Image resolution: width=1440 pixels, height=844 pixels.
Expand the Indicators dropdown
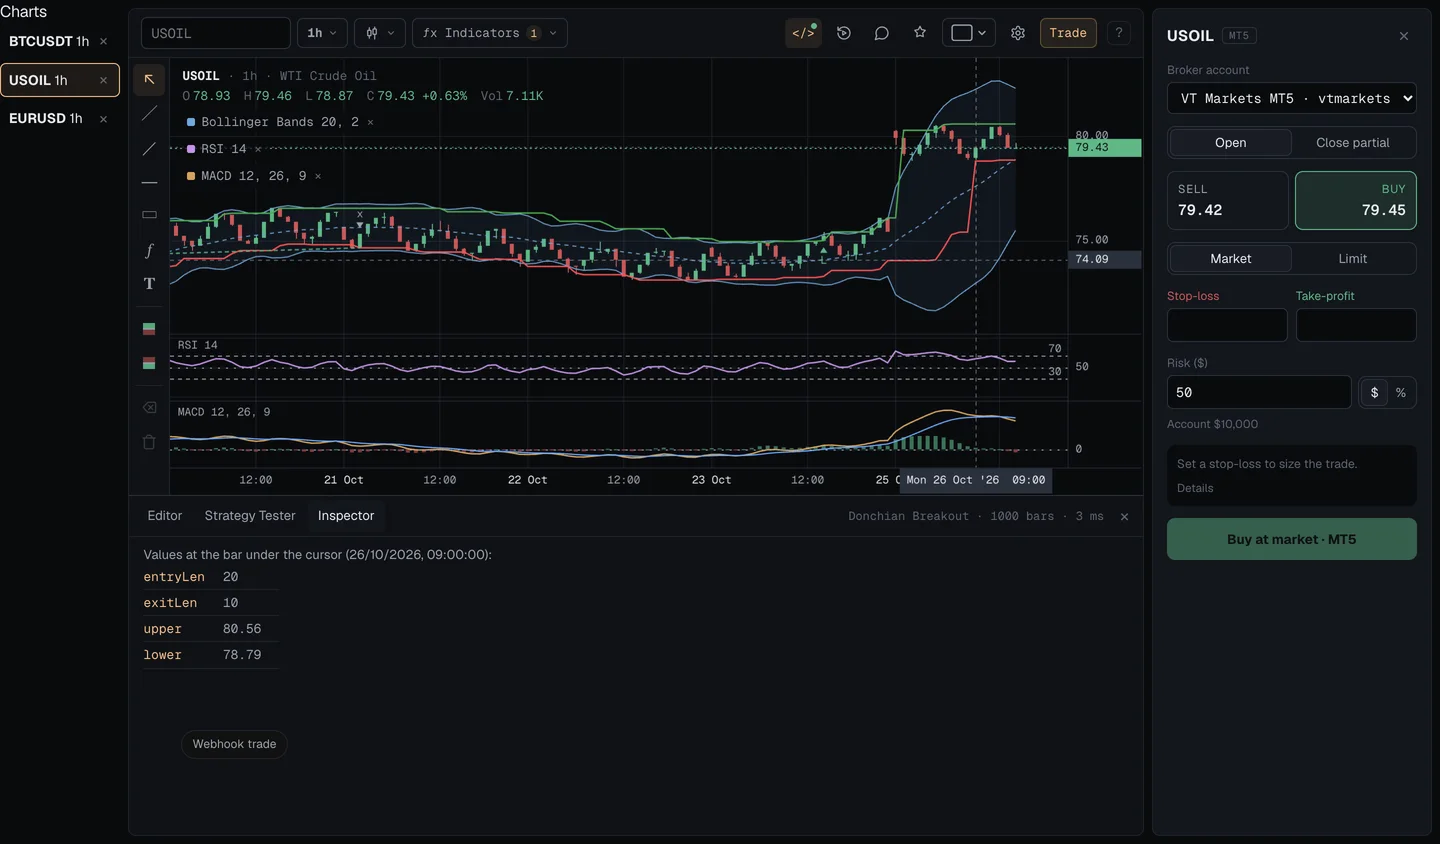pyautogui.click(x=490, y=33)
